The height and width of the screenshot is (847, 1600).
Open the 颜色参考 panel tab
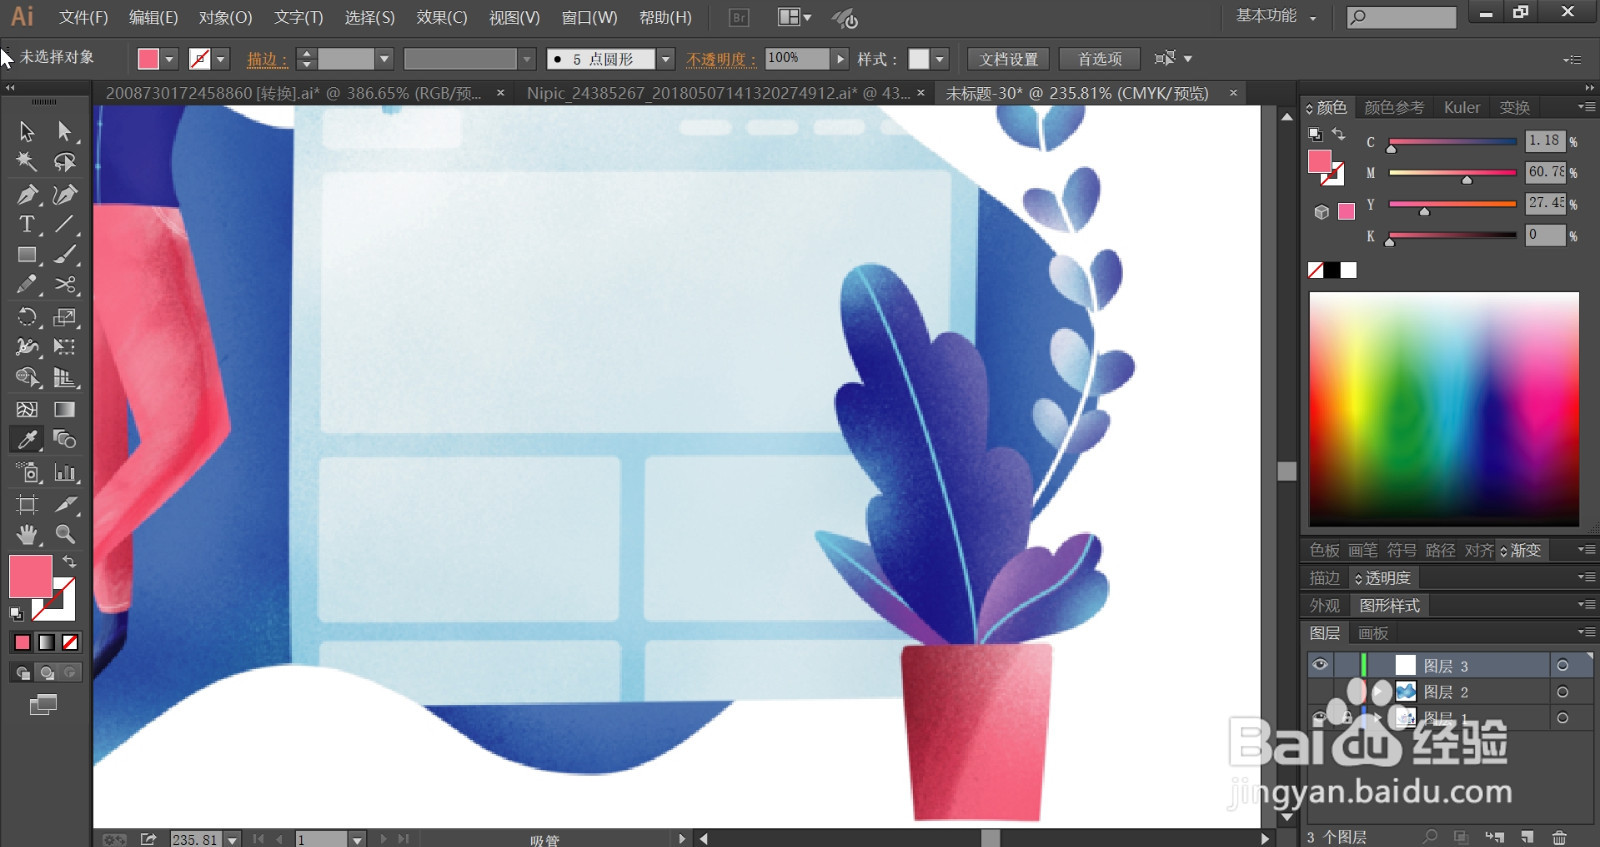coord(1394,107)
